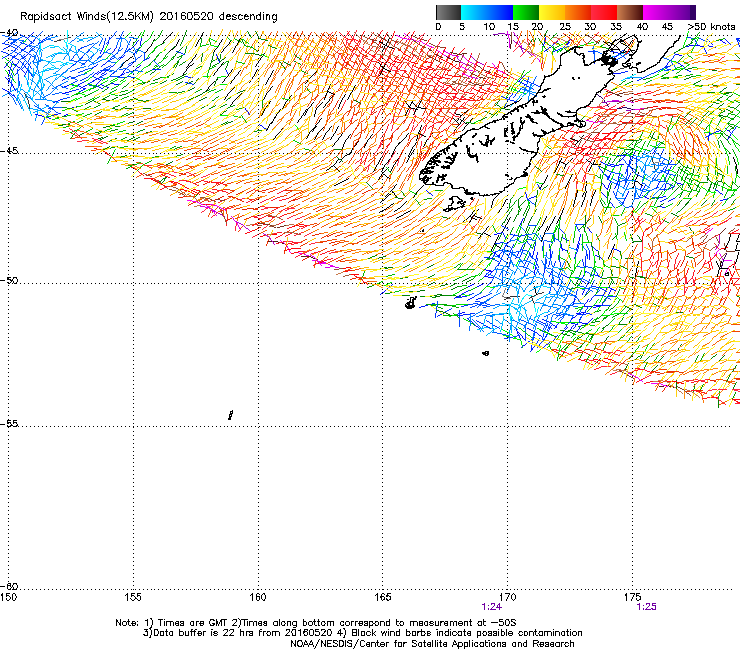Click the Auckland Islands outline near 166E
This screenshot has width=740, height=650.
click(411, 303)
